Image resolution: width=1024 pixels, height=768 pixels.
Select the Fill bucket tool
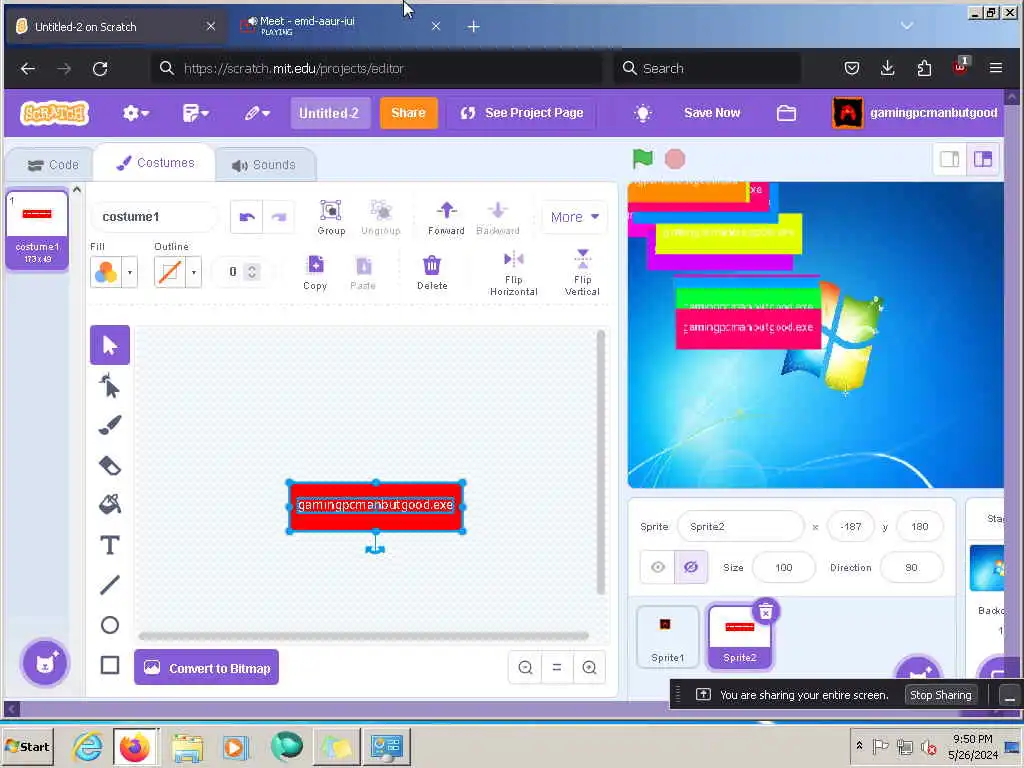(110, 504)
